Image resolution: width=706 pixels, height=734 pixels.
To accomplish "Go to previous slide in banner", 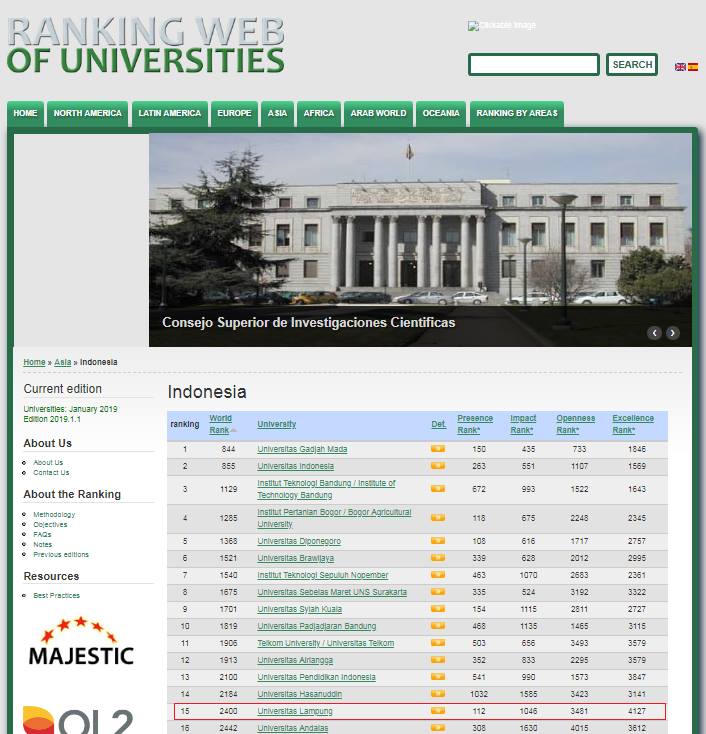I will (655, 333).
